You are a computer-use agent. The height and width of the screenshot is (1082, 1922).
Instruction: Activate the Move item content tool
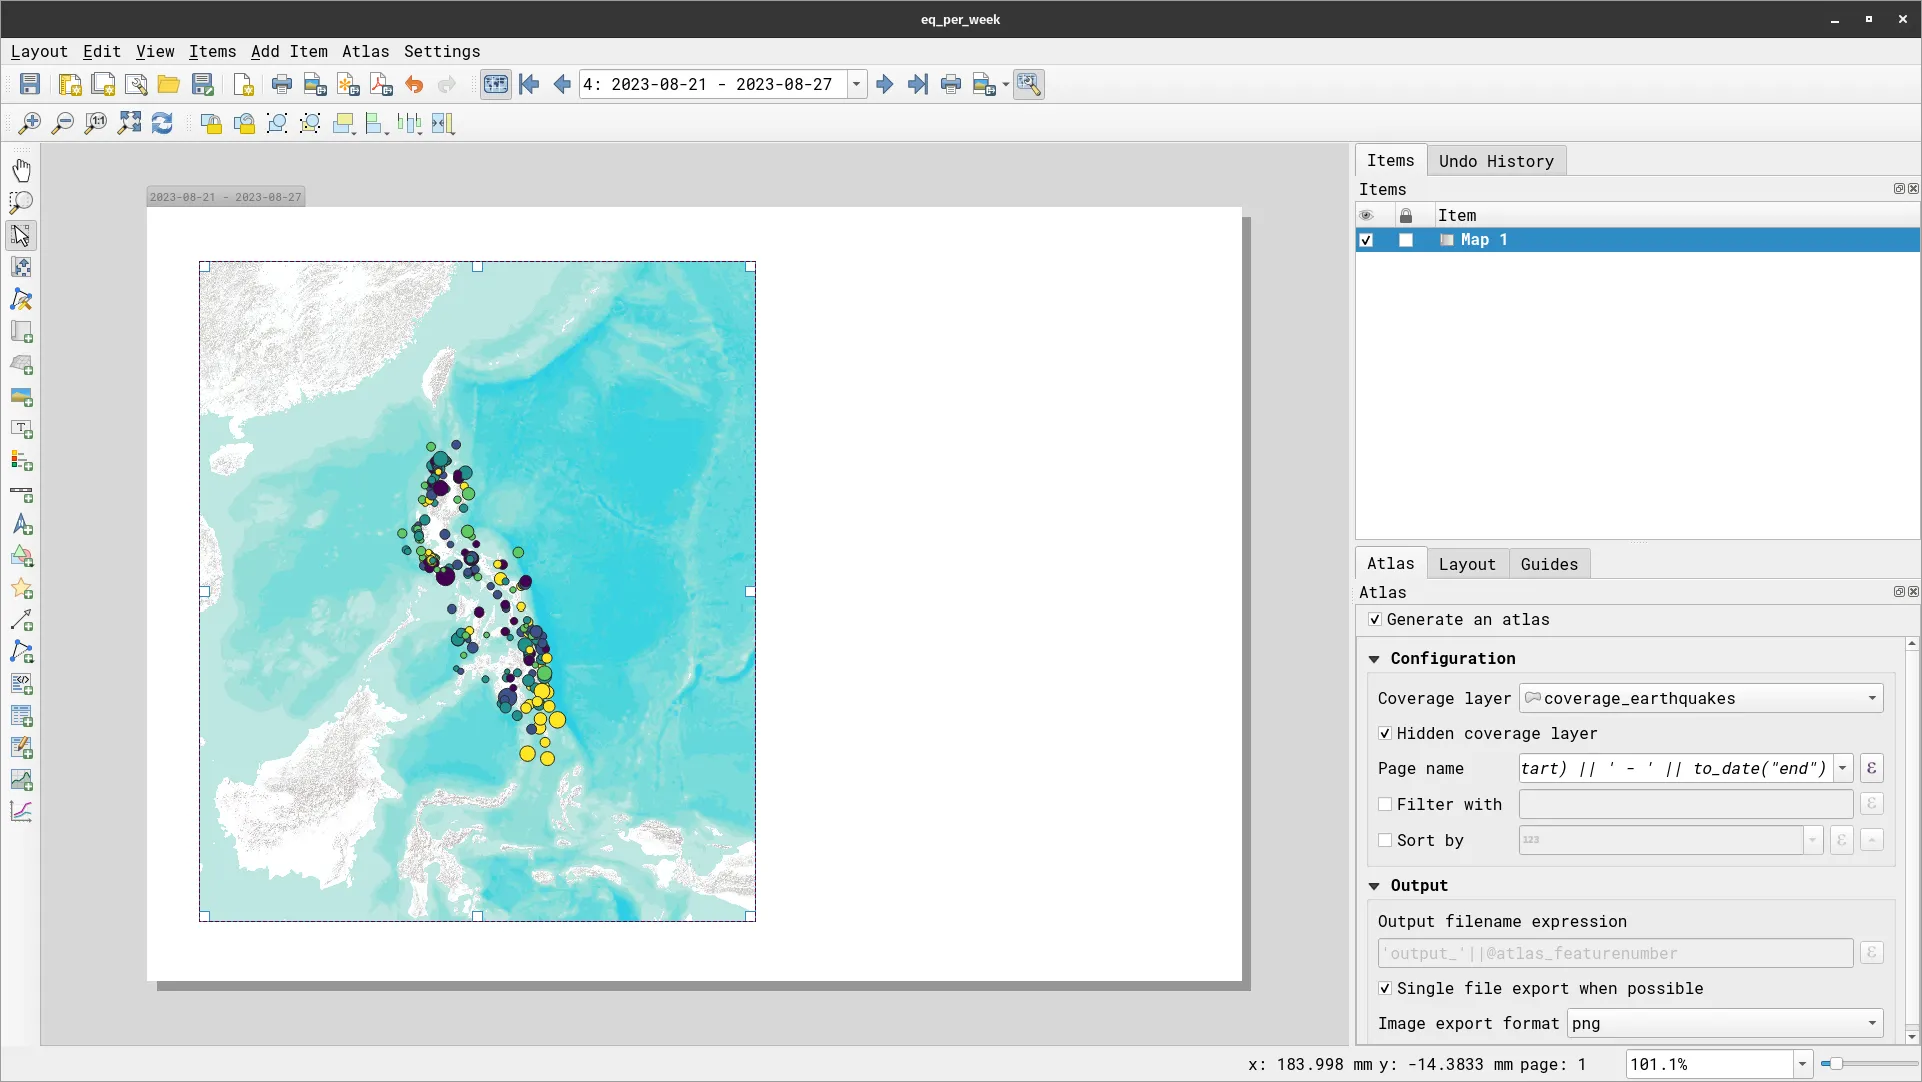pyautogui.click(x=22, y=267)
